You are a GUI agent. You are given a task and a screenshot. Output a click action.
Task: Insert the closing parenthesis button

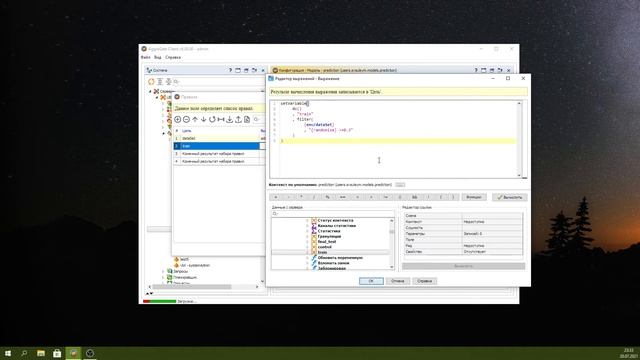click(453, 197)
